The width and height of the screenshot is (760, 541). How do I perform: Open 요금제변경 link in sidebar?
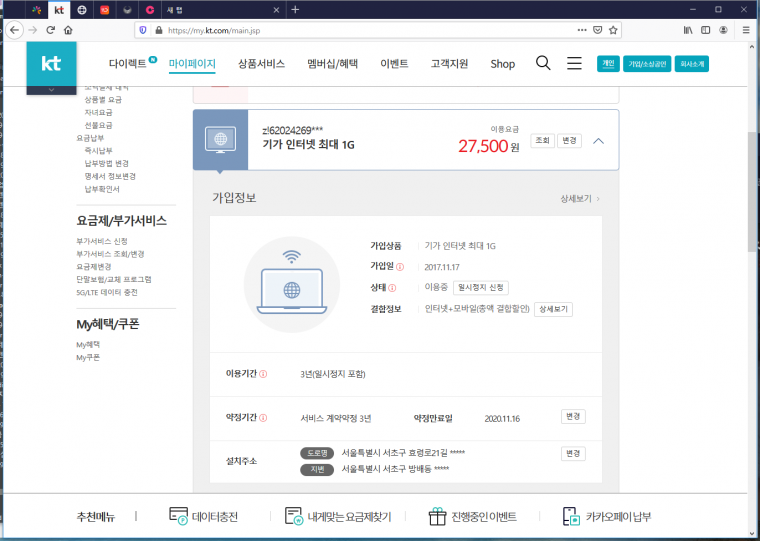94,267
